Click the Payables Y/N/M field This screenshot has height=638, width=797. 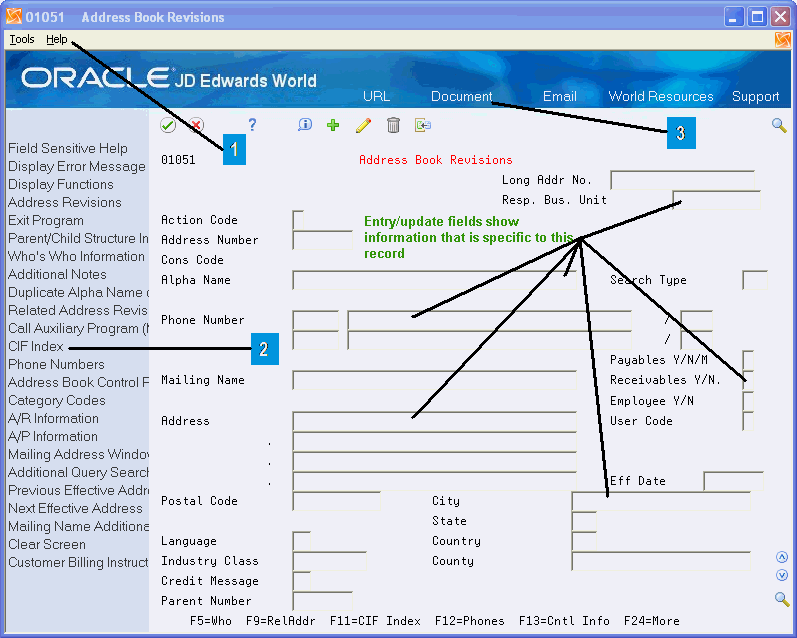click(748, 359)
